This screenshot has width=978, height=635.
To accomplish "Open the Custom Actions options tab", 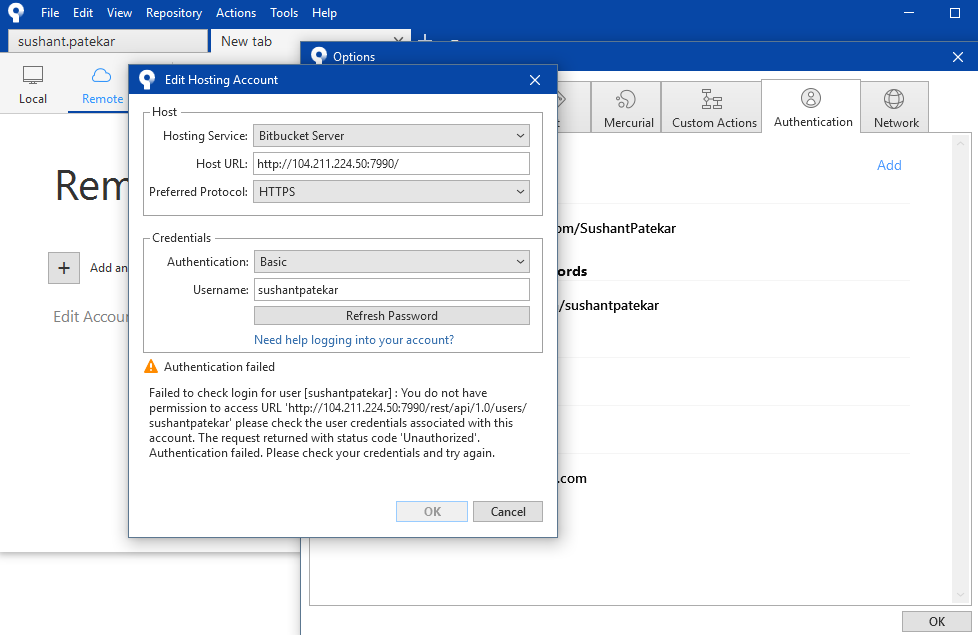I will click(x=714, y=107).
